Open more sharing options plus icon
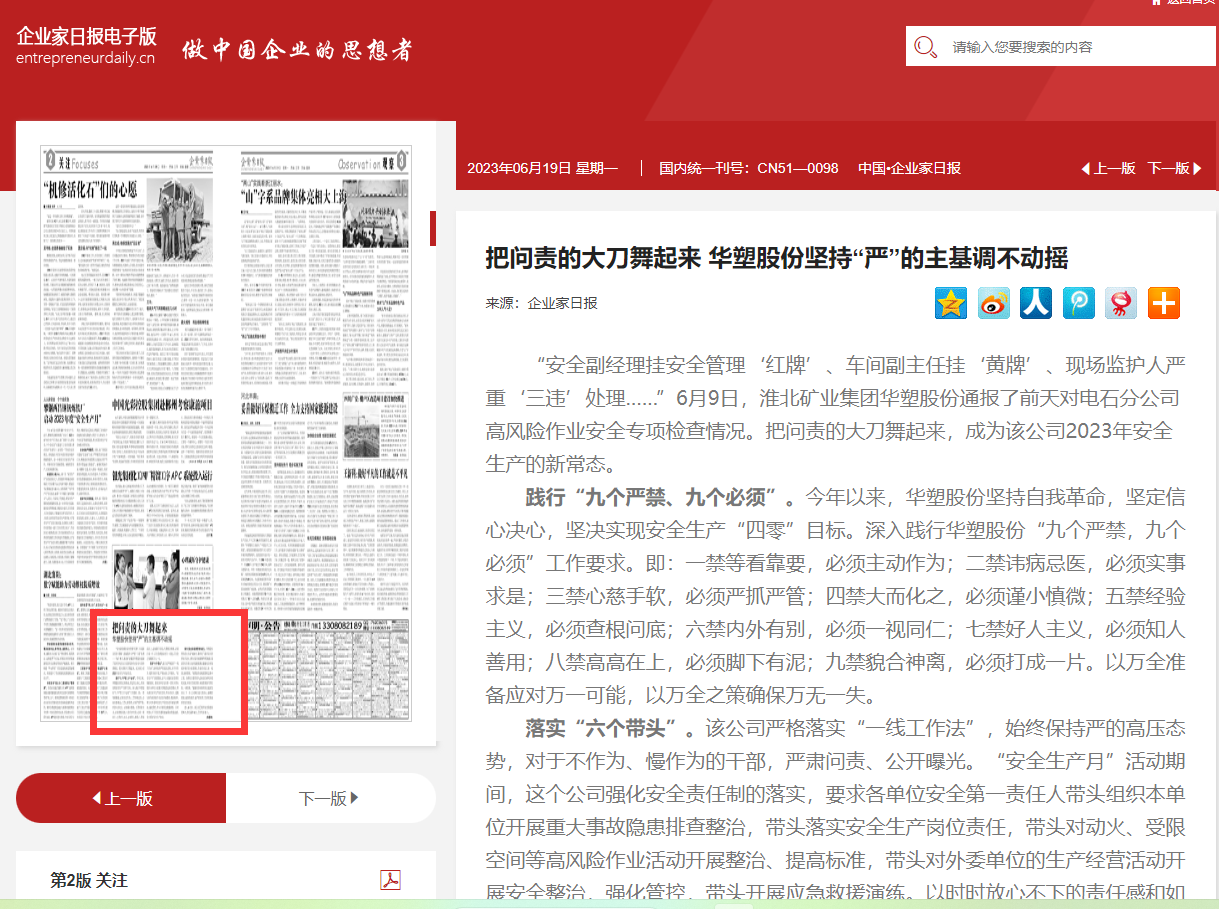The image size is (1219, 909). [1163, 303]
